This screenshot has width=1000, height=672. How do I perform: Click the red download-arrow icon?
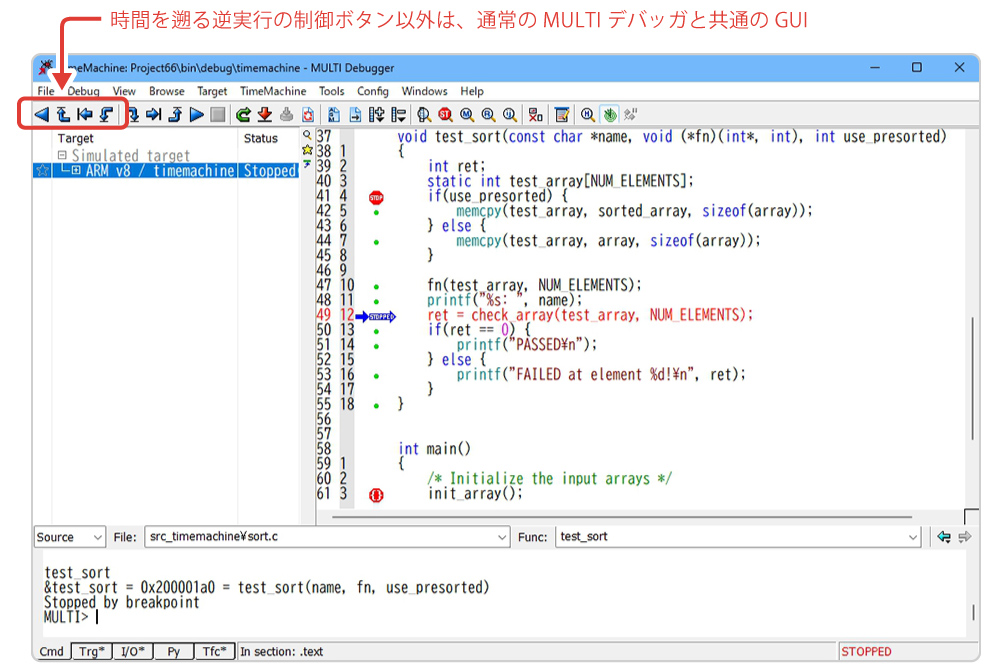[x=265, y=115]
